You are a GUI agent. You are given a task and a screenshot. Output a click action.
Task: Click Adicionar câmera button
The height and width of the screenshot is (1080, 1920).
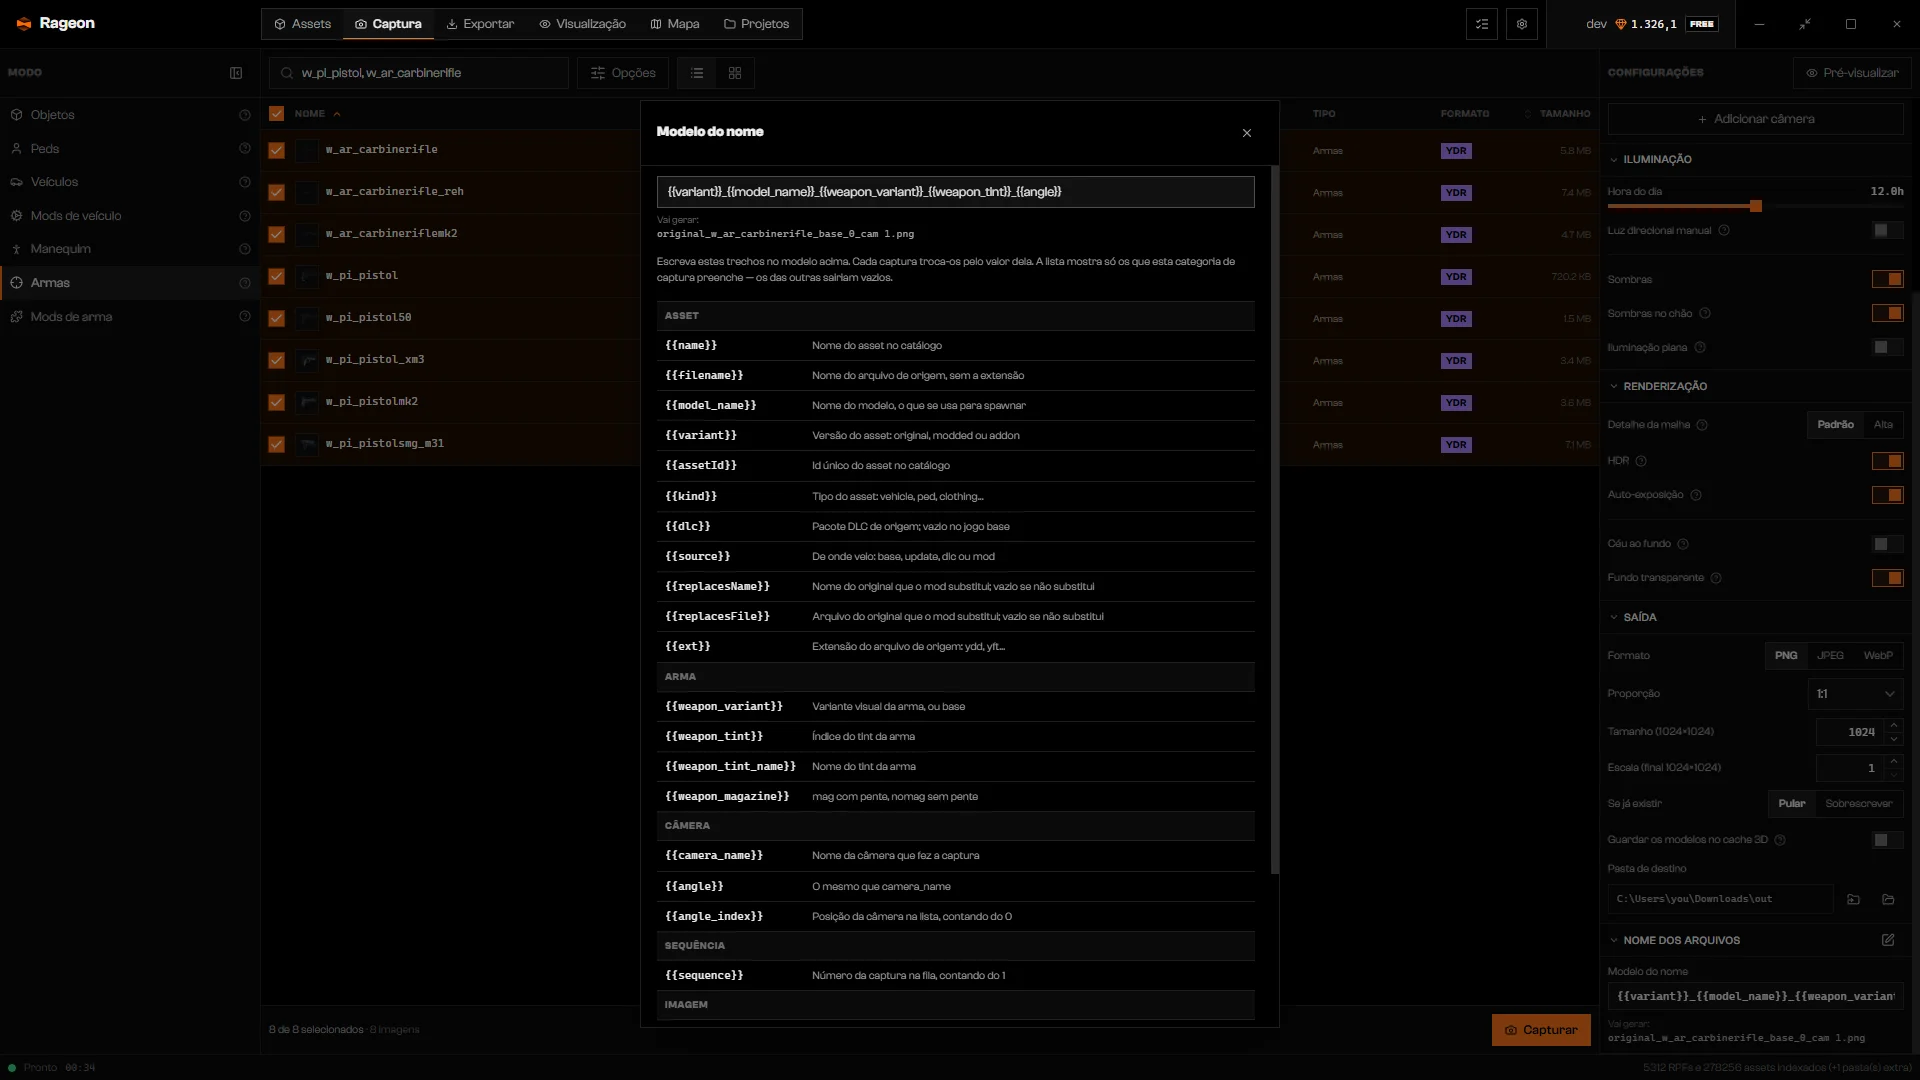(1755, 119)
